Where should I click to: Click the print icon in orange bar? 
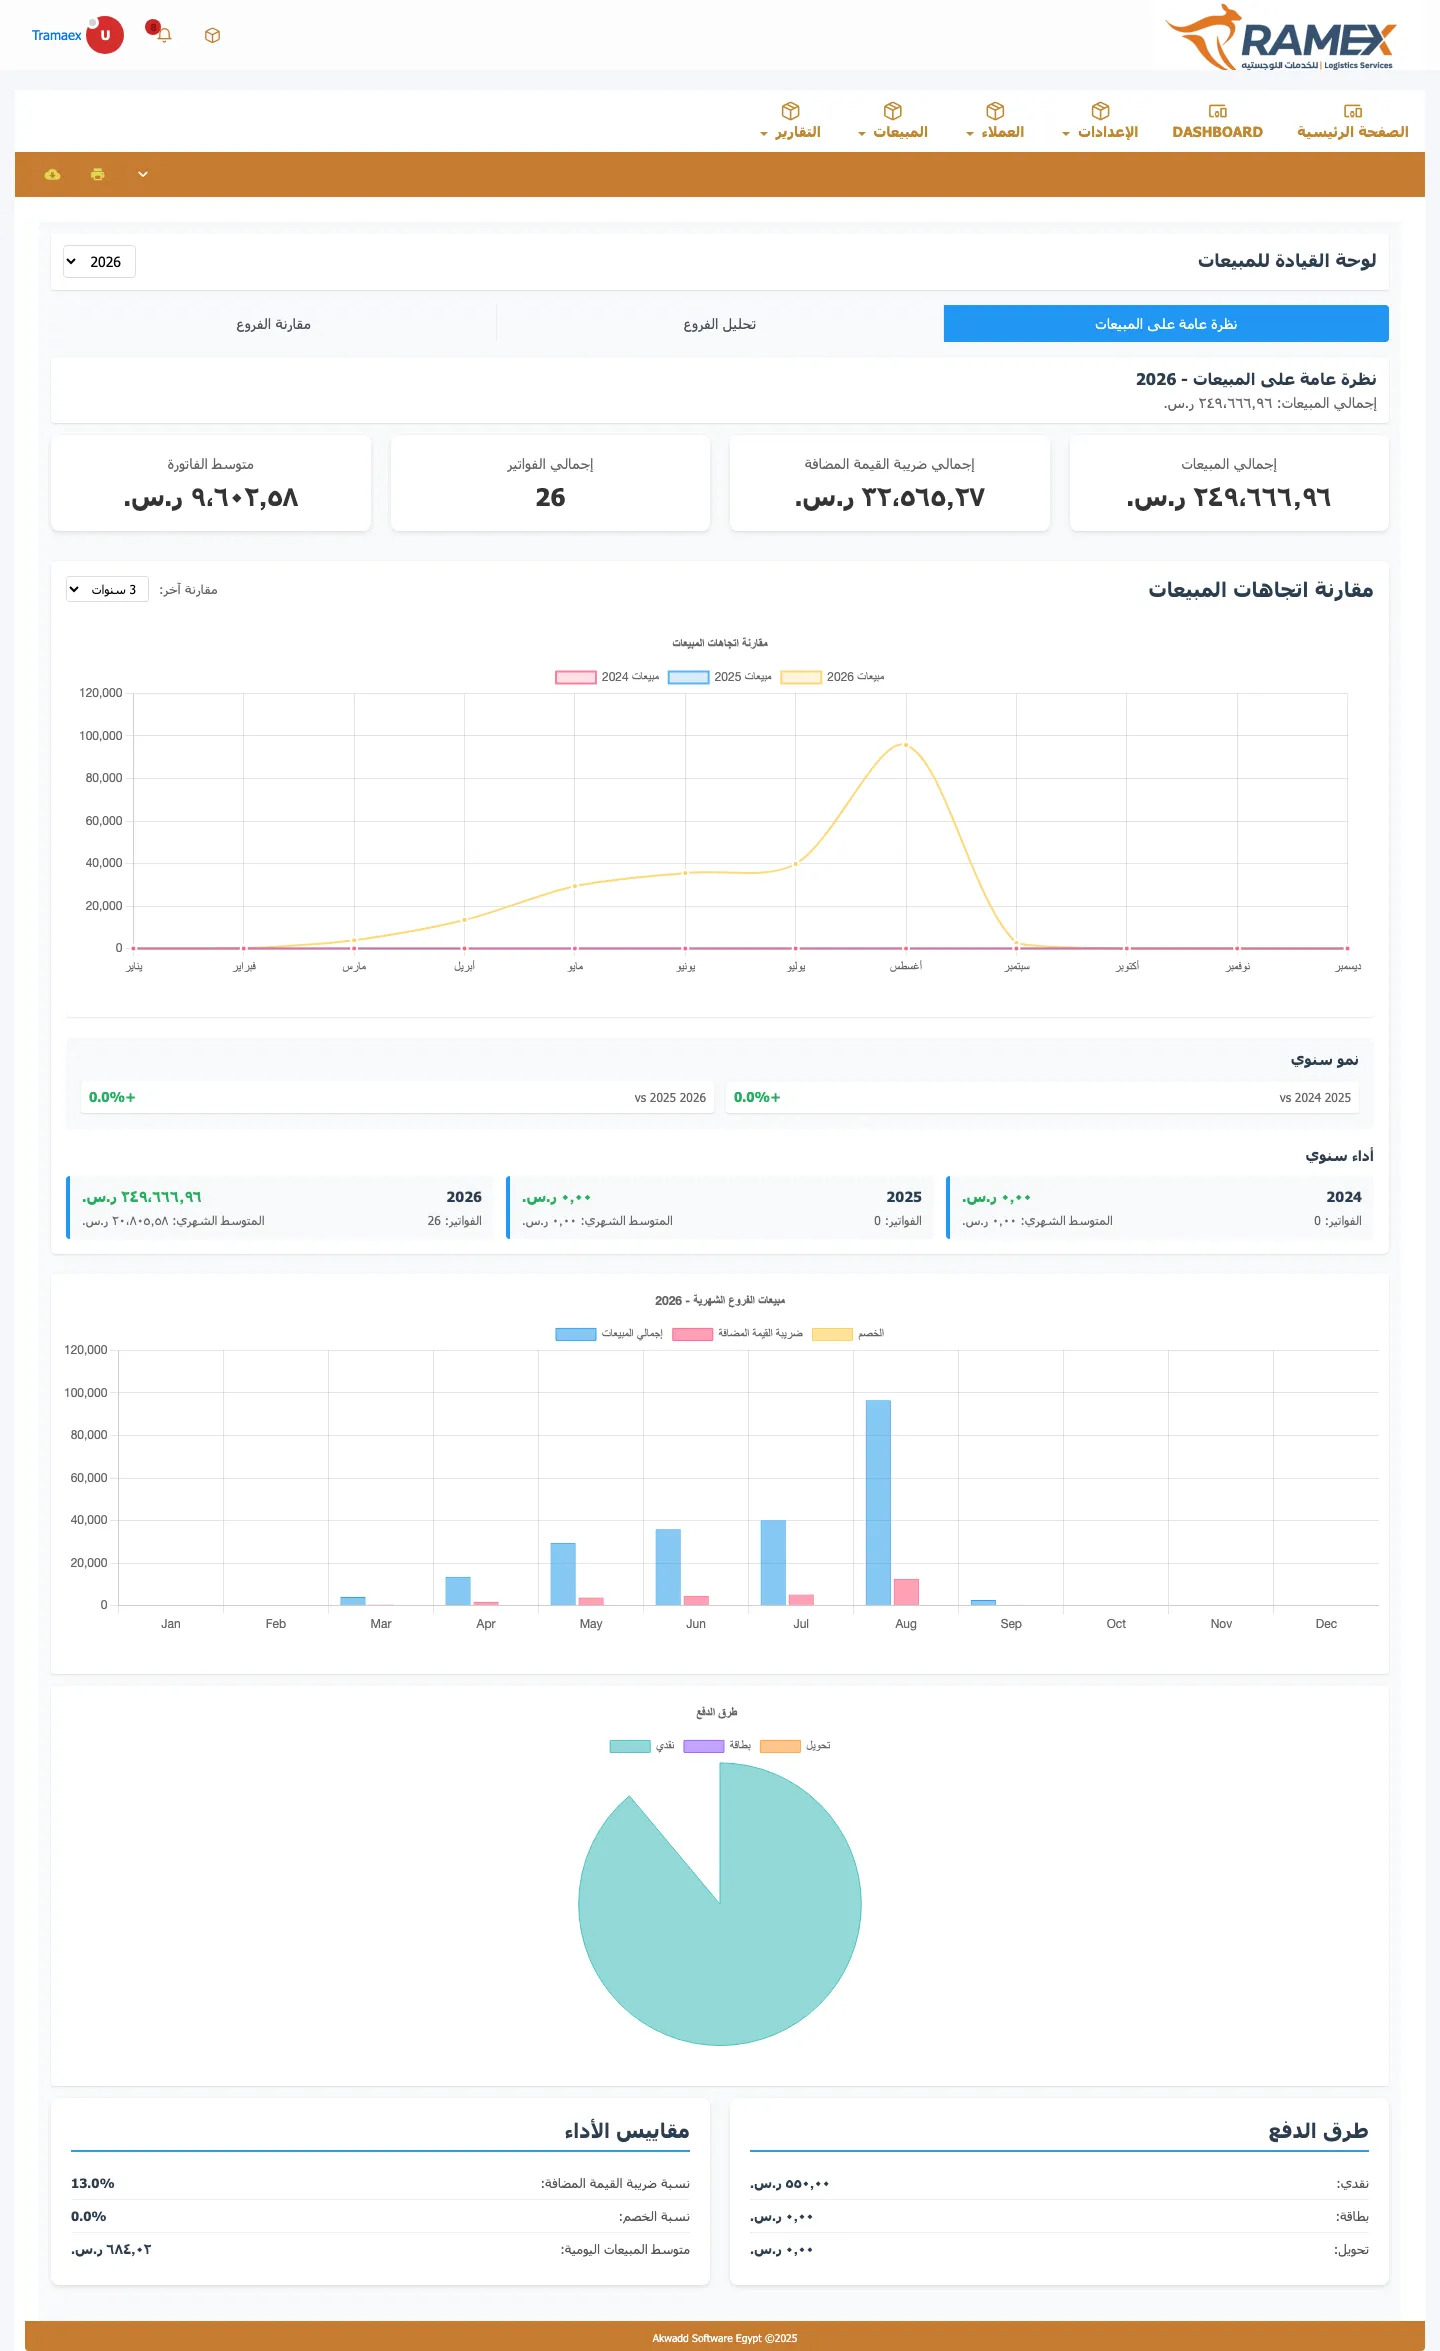(97, 174)
